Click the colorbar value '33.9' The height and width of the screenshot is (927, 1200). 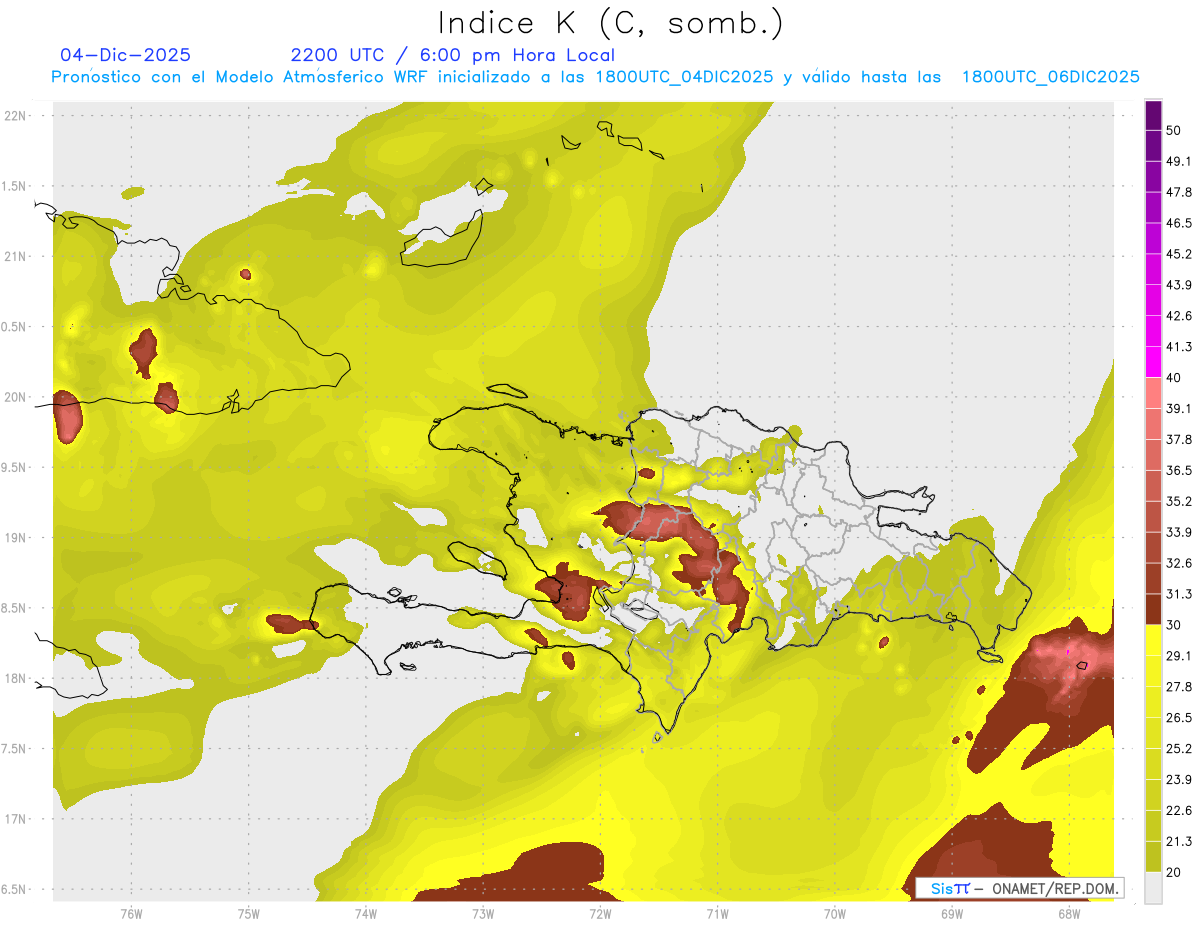point(1178,532)
